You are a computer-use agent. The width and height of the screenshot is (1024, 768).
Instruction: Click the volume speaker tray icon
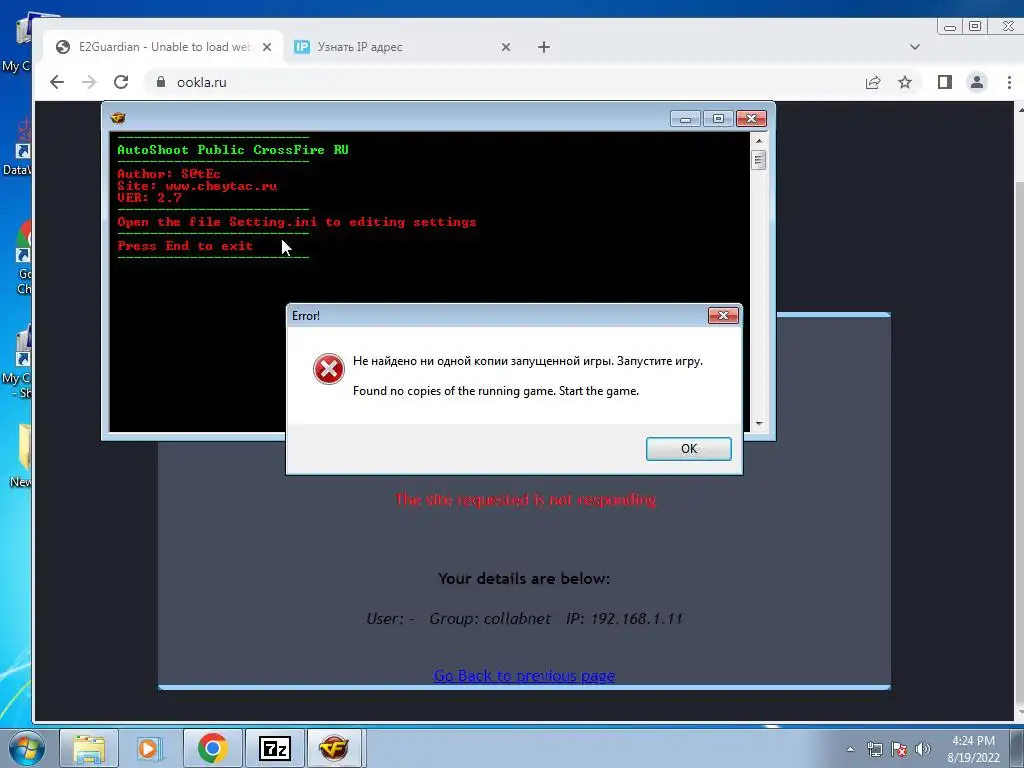click(x=923, y=749)
